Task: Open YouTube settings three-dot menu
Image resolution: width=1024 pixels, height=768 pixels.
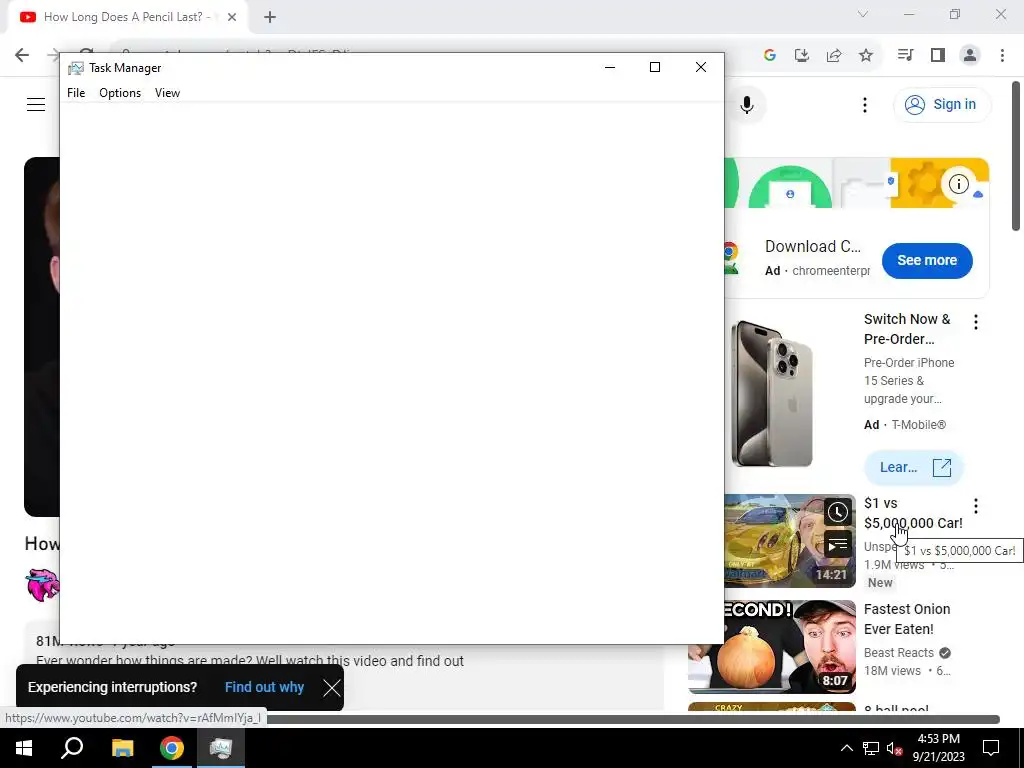Action: click(865, 105)
